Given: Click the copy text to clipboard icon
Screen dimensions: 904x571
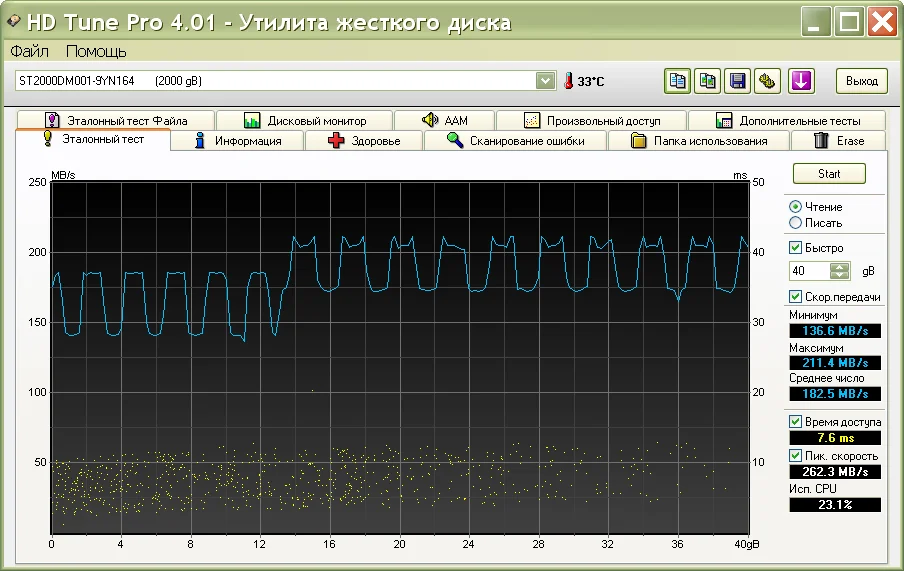Looking at the screenshot, I should (678, 81).
